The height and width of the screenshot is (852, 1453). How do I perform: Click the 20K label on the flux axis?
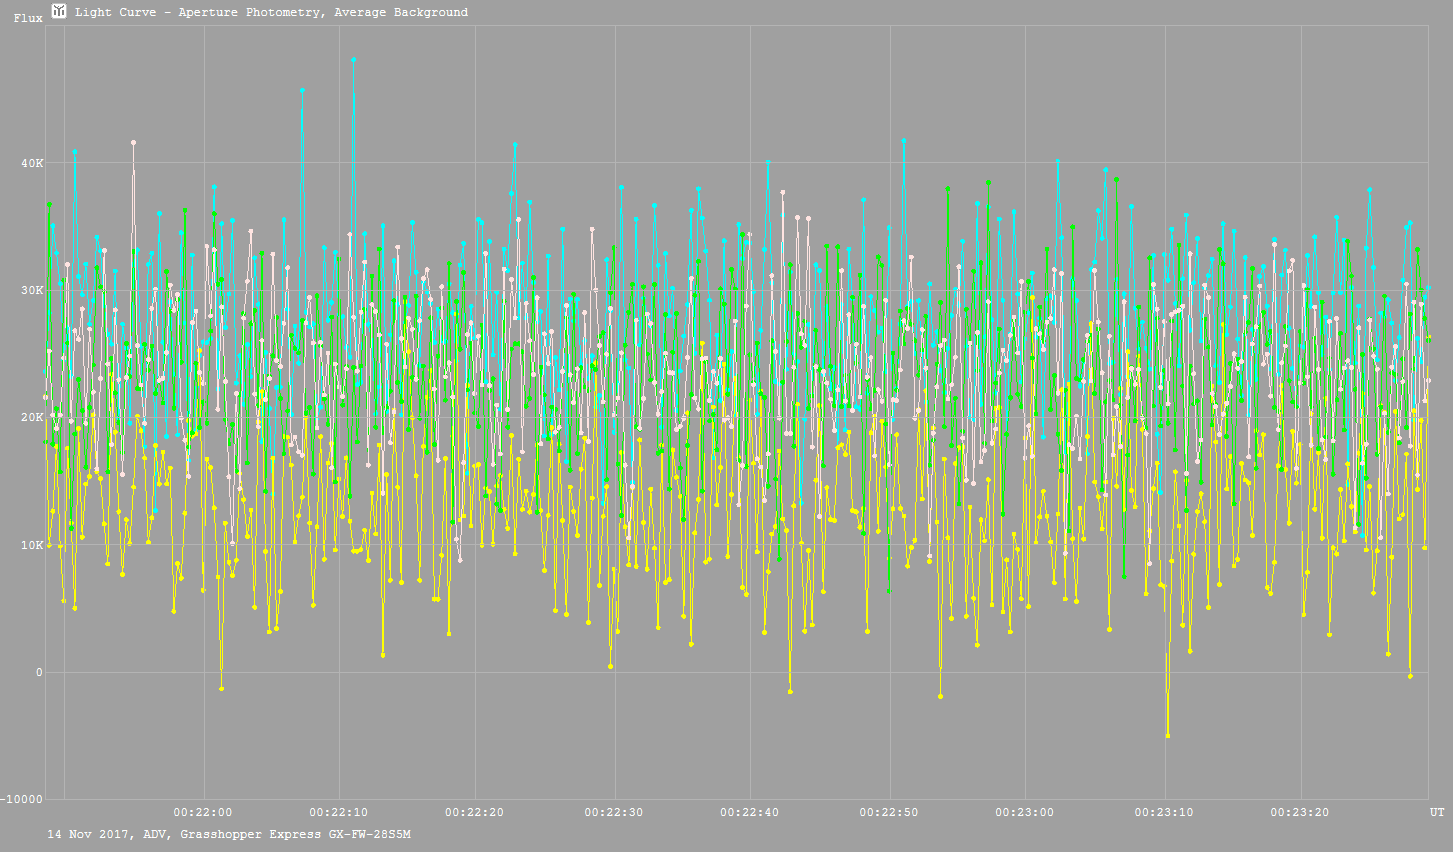(x=33, y=418)
